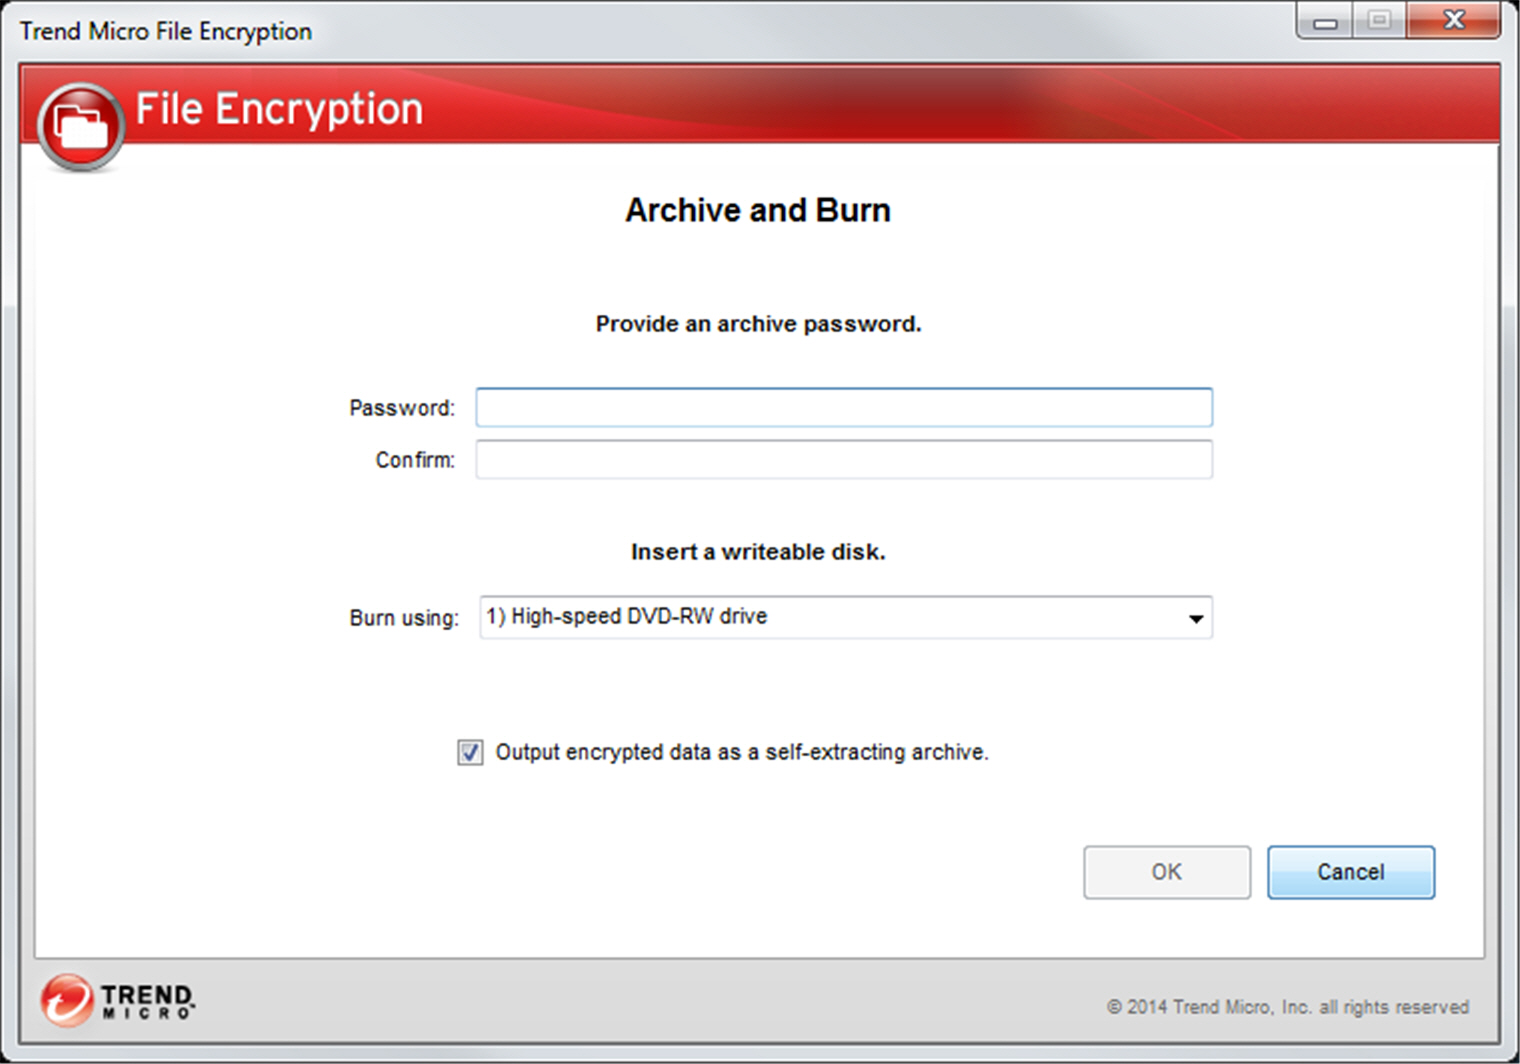Open the 'Burn using' drive dropdown
The height and width of the screenshot is (1064, 1520).
(845, 617)
